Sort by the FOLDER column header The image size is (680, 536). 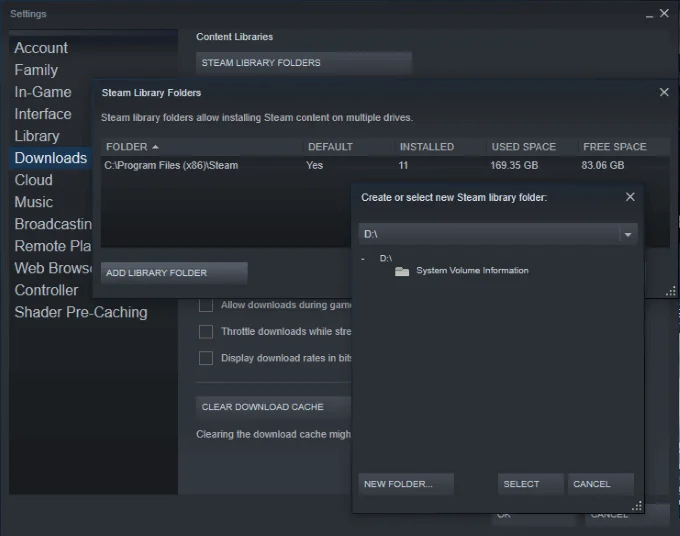(201, 147)
